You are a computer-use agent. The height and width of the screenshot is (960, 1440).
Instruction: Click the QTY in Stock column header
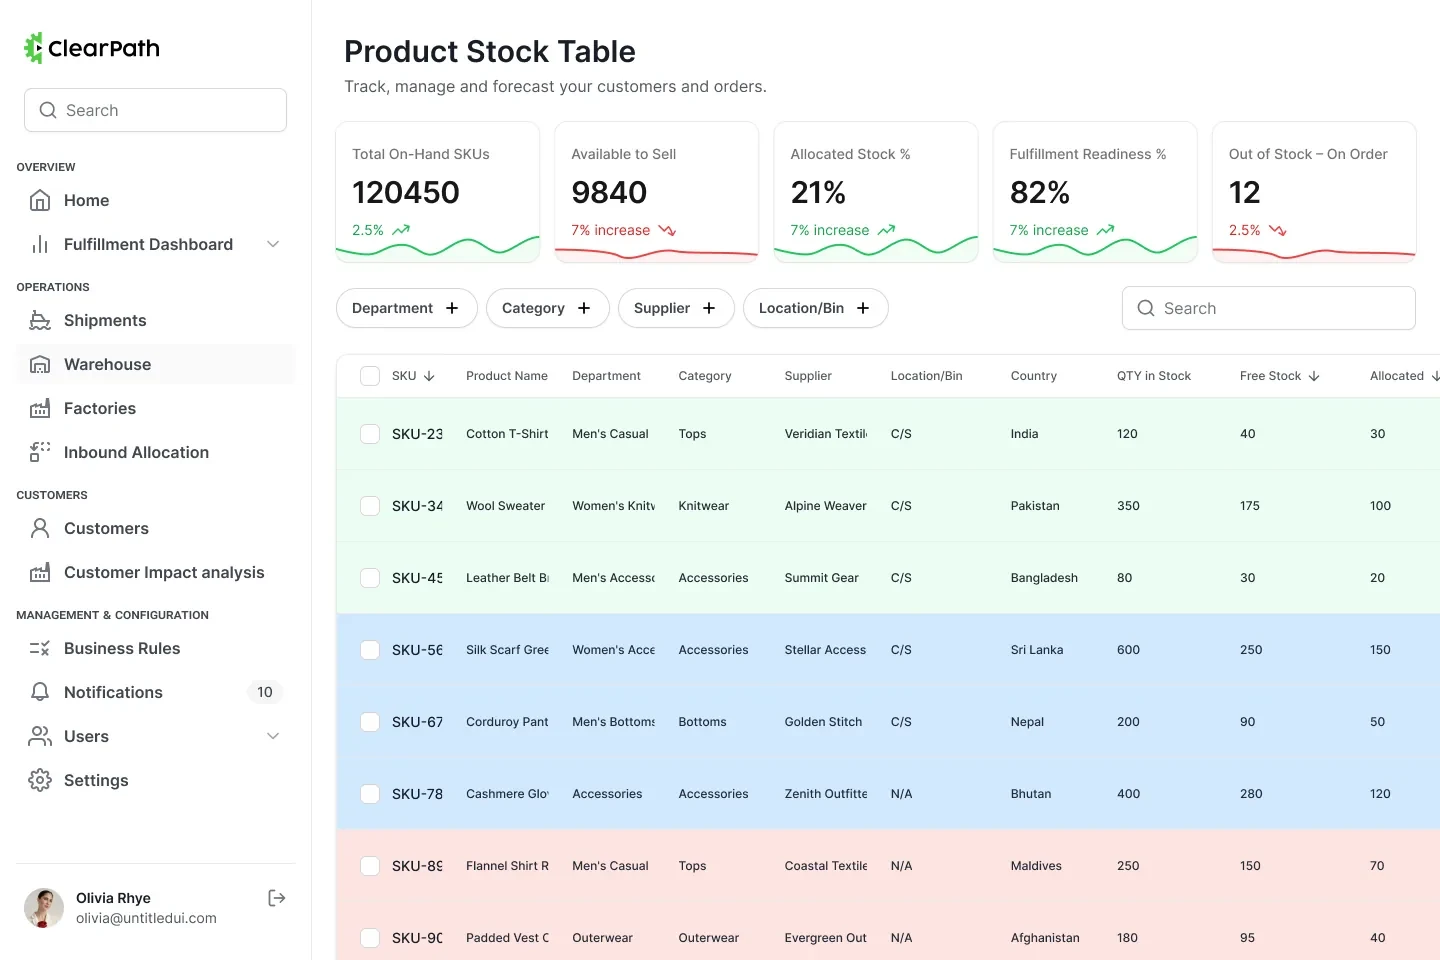pos(1154,376)
